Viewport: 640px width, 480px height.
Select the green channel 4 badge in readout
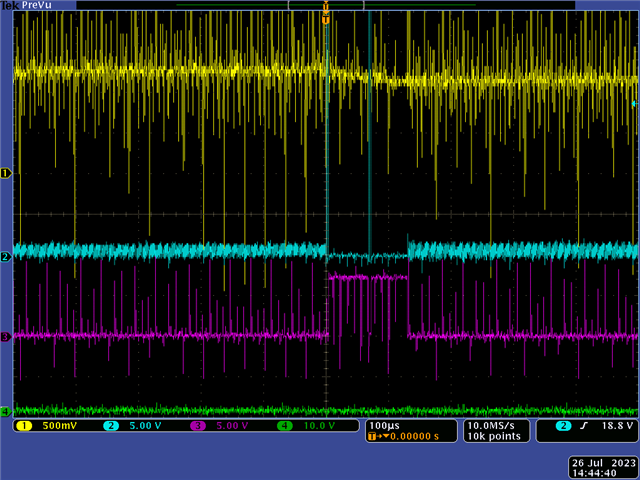285,426
